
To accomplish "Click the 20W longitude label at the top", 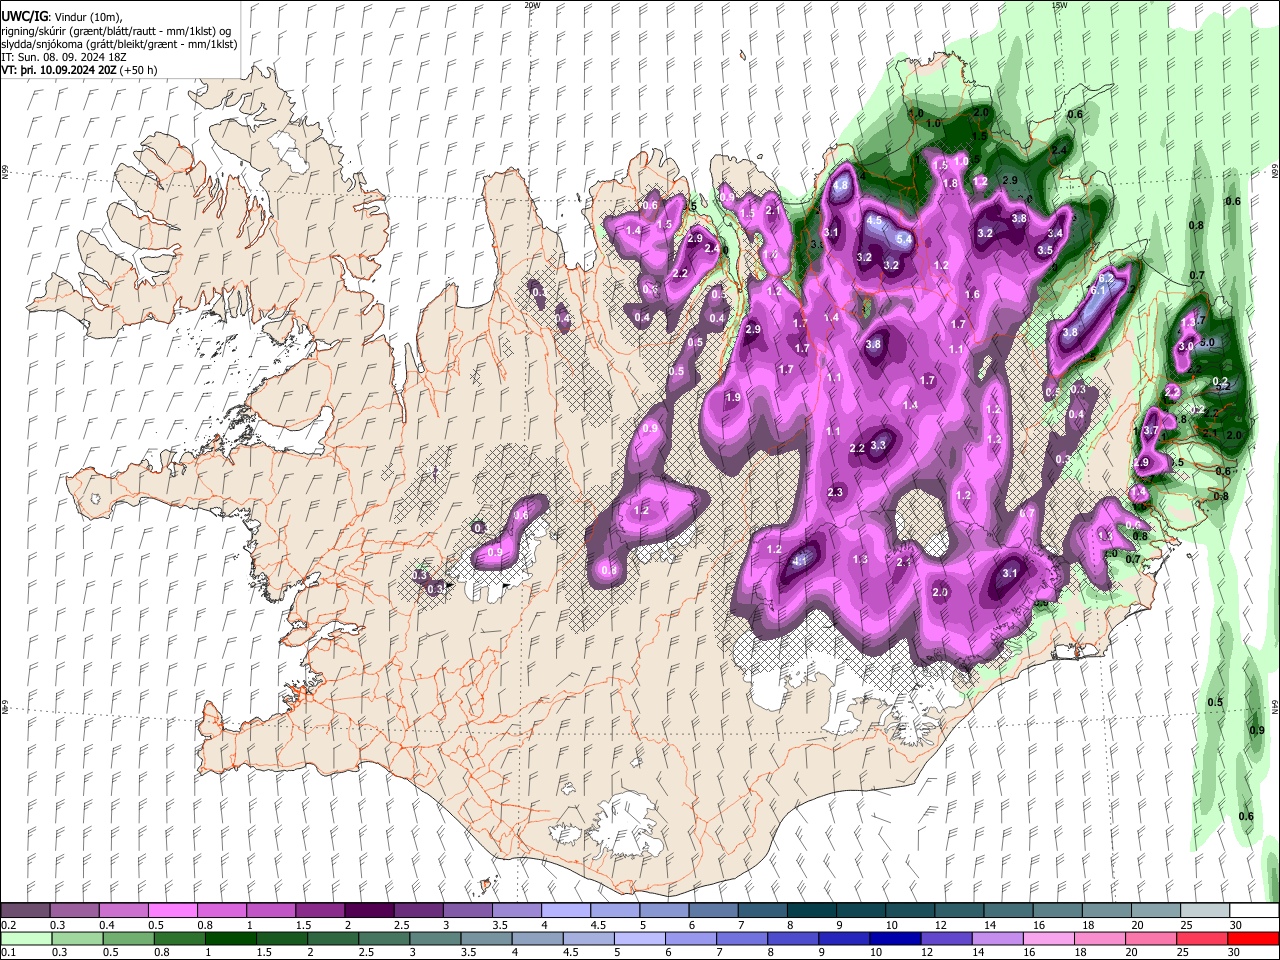I will click(x=532, y=5).
